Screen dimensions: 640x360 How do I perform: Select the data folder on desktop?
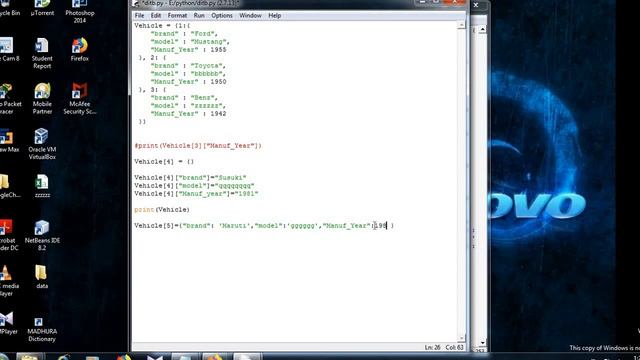pos(42,277)
